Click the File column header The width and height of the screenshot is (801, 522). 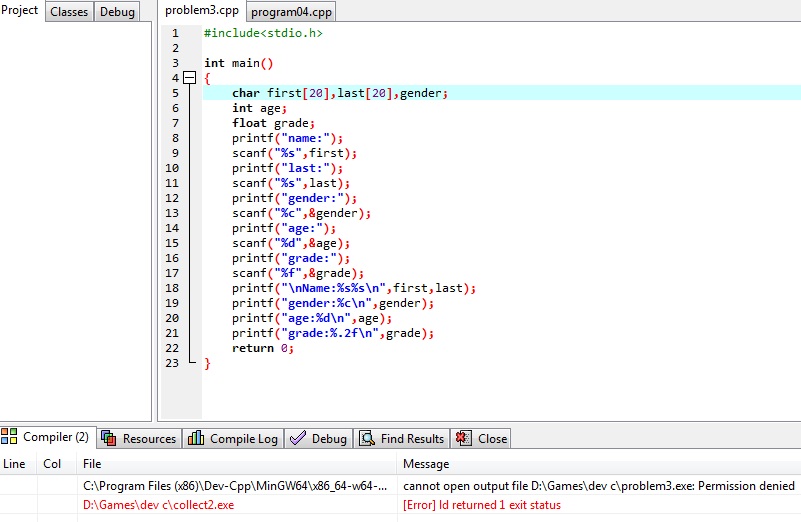pos(237,464)
